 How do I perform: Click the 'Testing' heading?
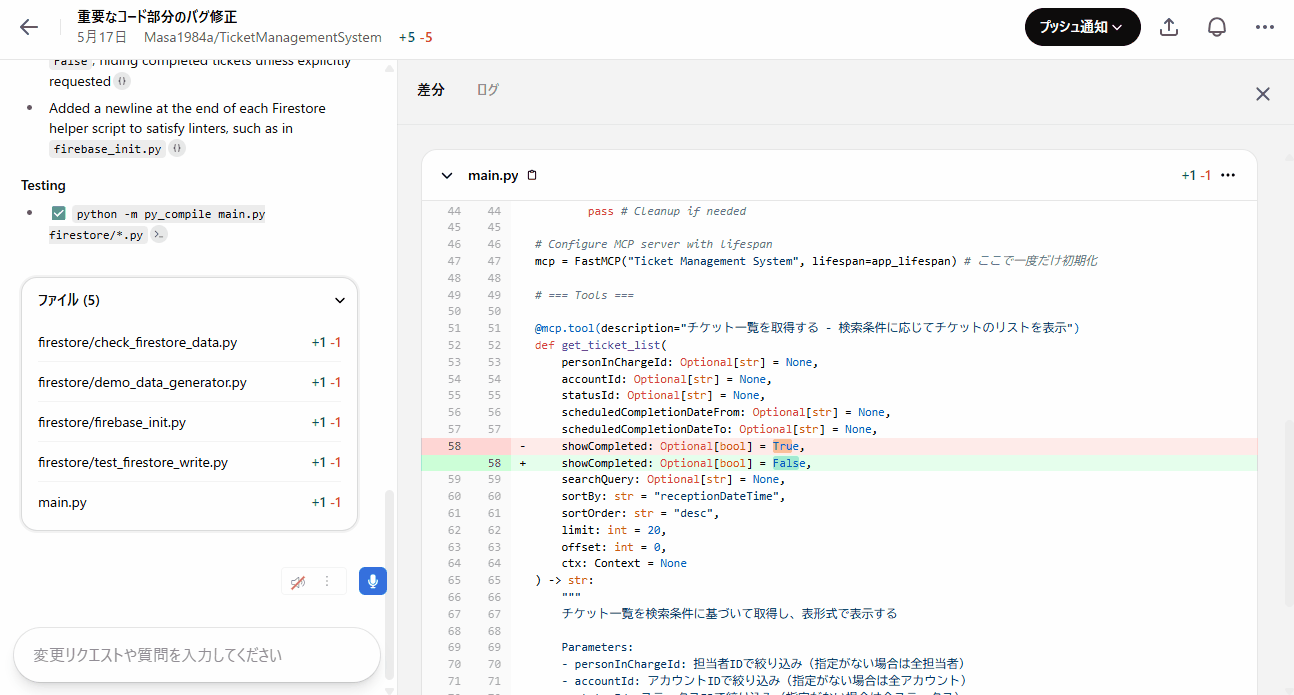43,185
